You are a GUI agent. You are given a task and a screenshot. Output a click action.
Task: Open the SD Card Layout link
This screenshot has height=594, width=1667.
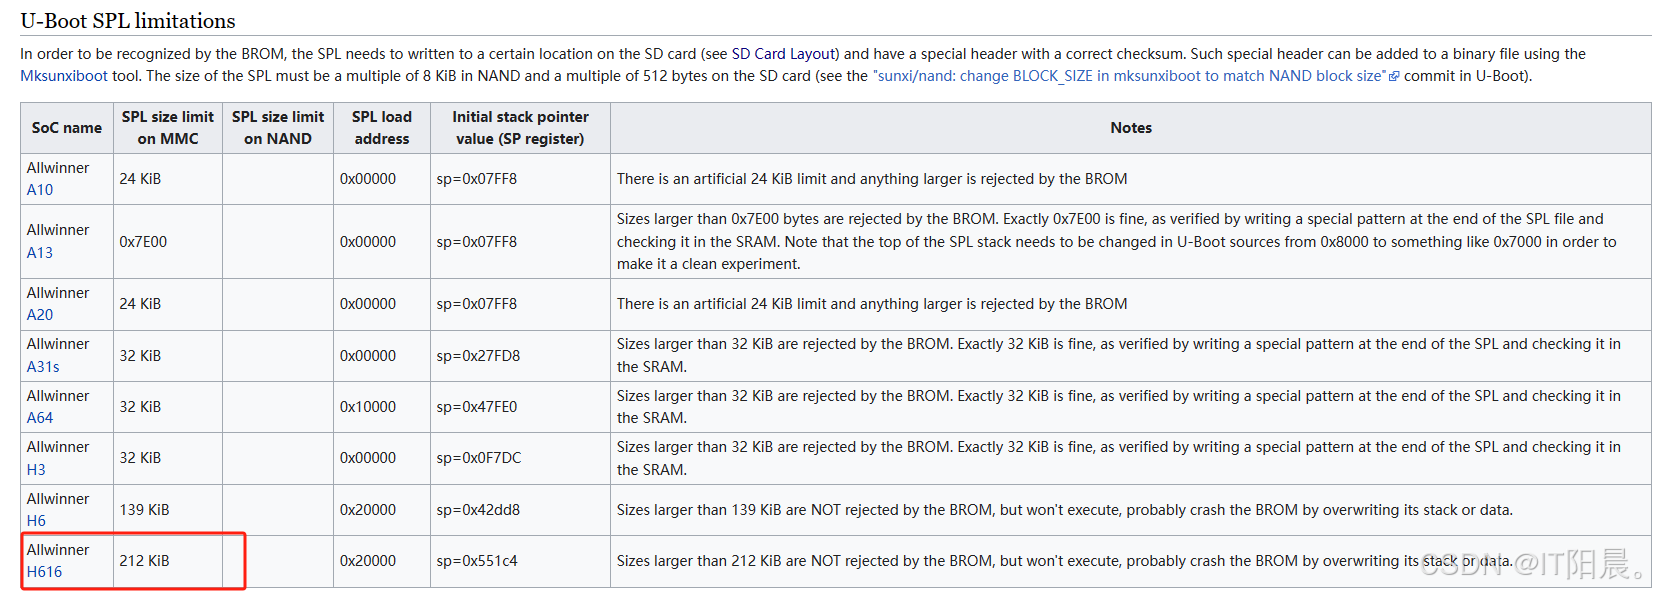(785, 54)
